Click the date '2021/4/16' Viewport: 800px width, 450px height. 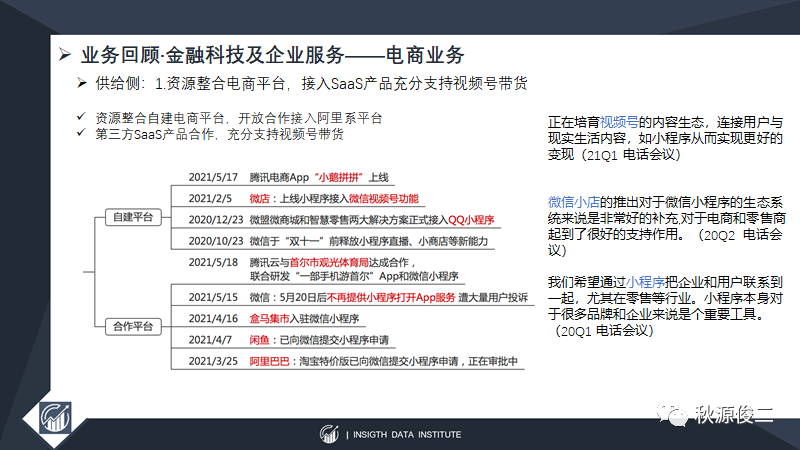click(x=213, y=318)
